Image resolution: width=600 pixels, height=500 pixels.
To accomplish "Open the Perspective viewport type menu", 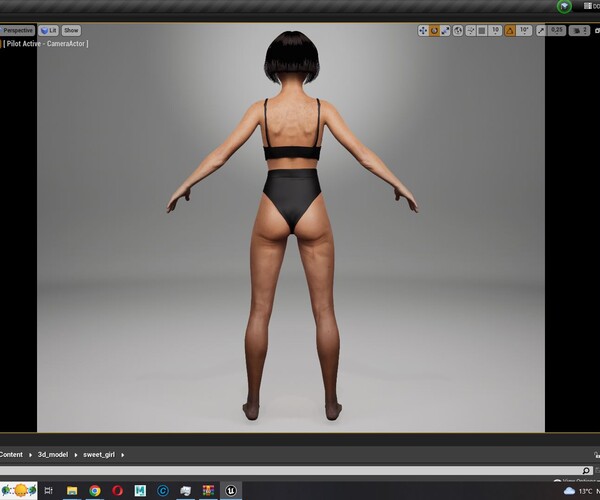I will (x=17, y=30).
